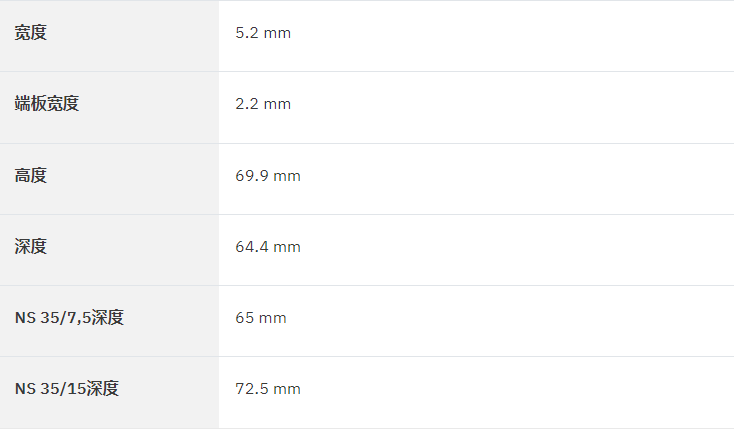Click the 高度 row label

31,176
